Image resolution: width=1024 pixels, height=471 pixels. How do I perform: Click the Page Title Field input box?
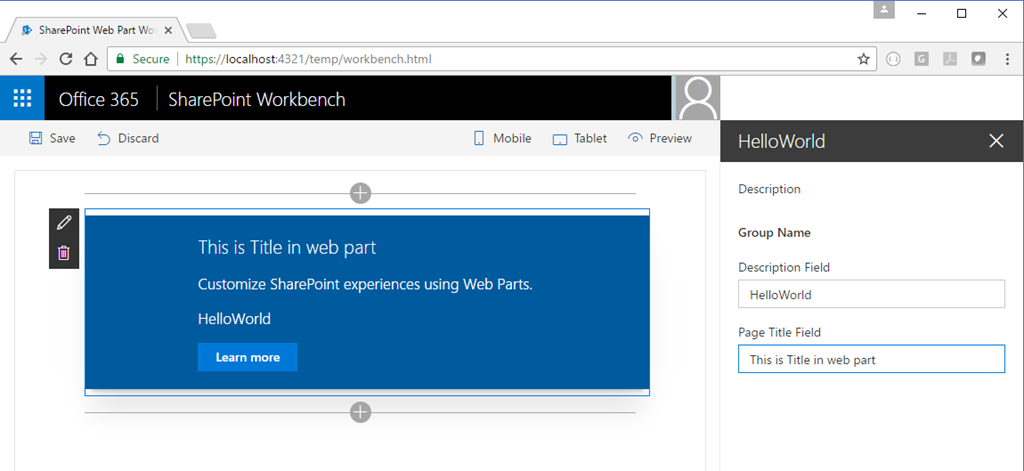(x=871, y=359)
